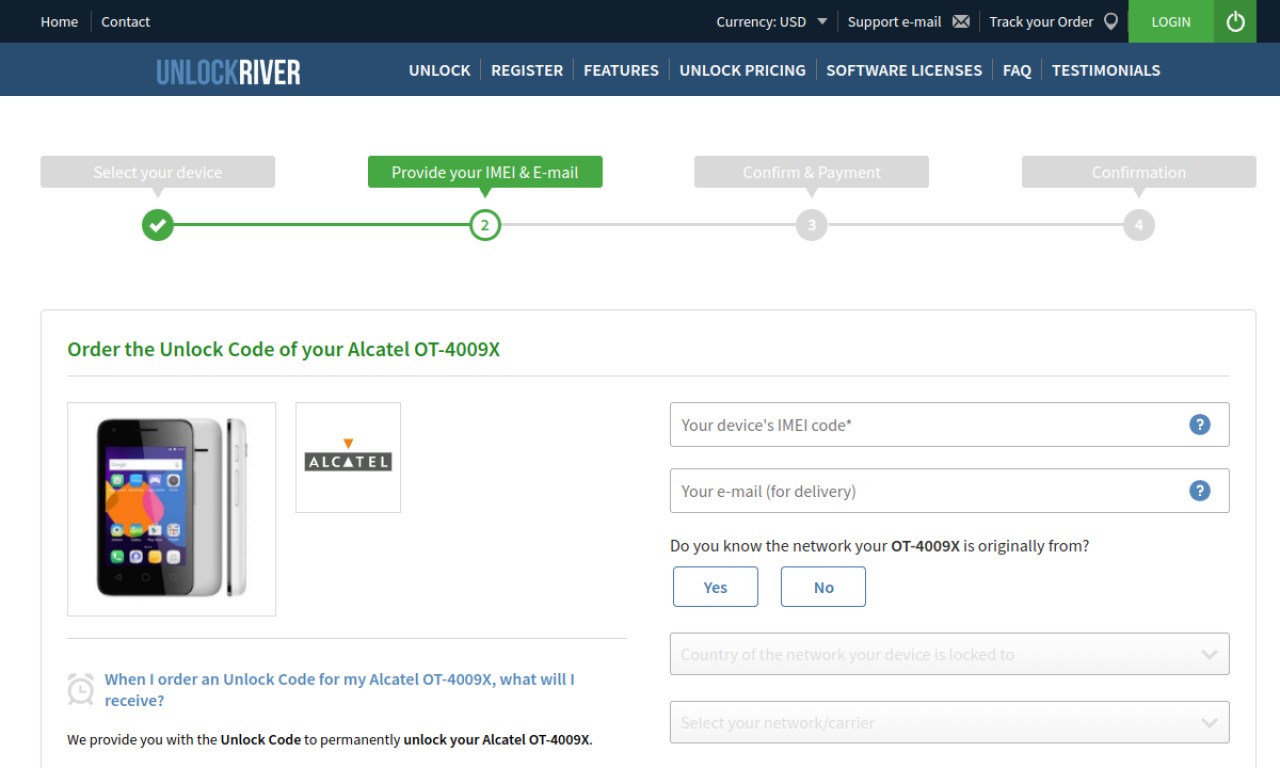Expand the Select your network/carrier dropdown
1280x768 pixels.
949,722
